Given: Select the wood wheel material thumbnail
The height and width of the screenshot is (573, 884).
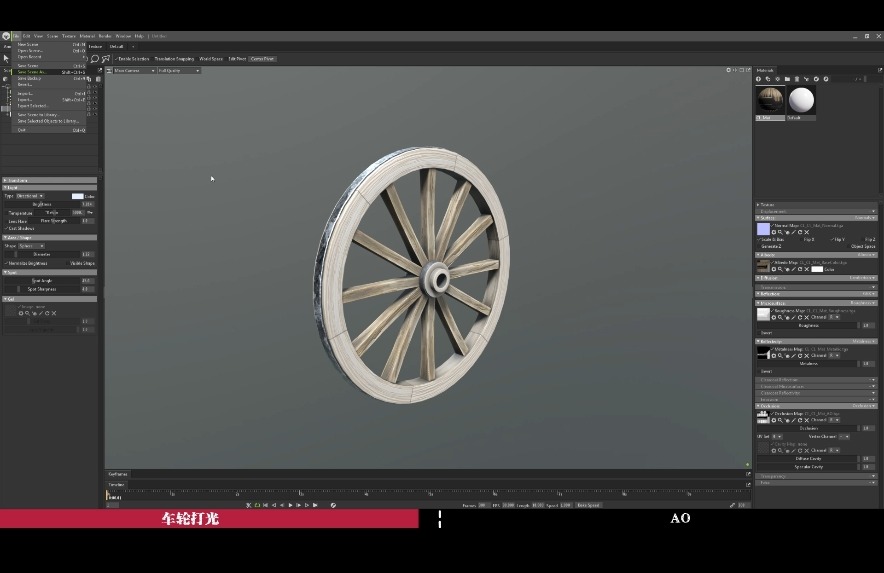Looking at the screenshot, I should [770, 100].
